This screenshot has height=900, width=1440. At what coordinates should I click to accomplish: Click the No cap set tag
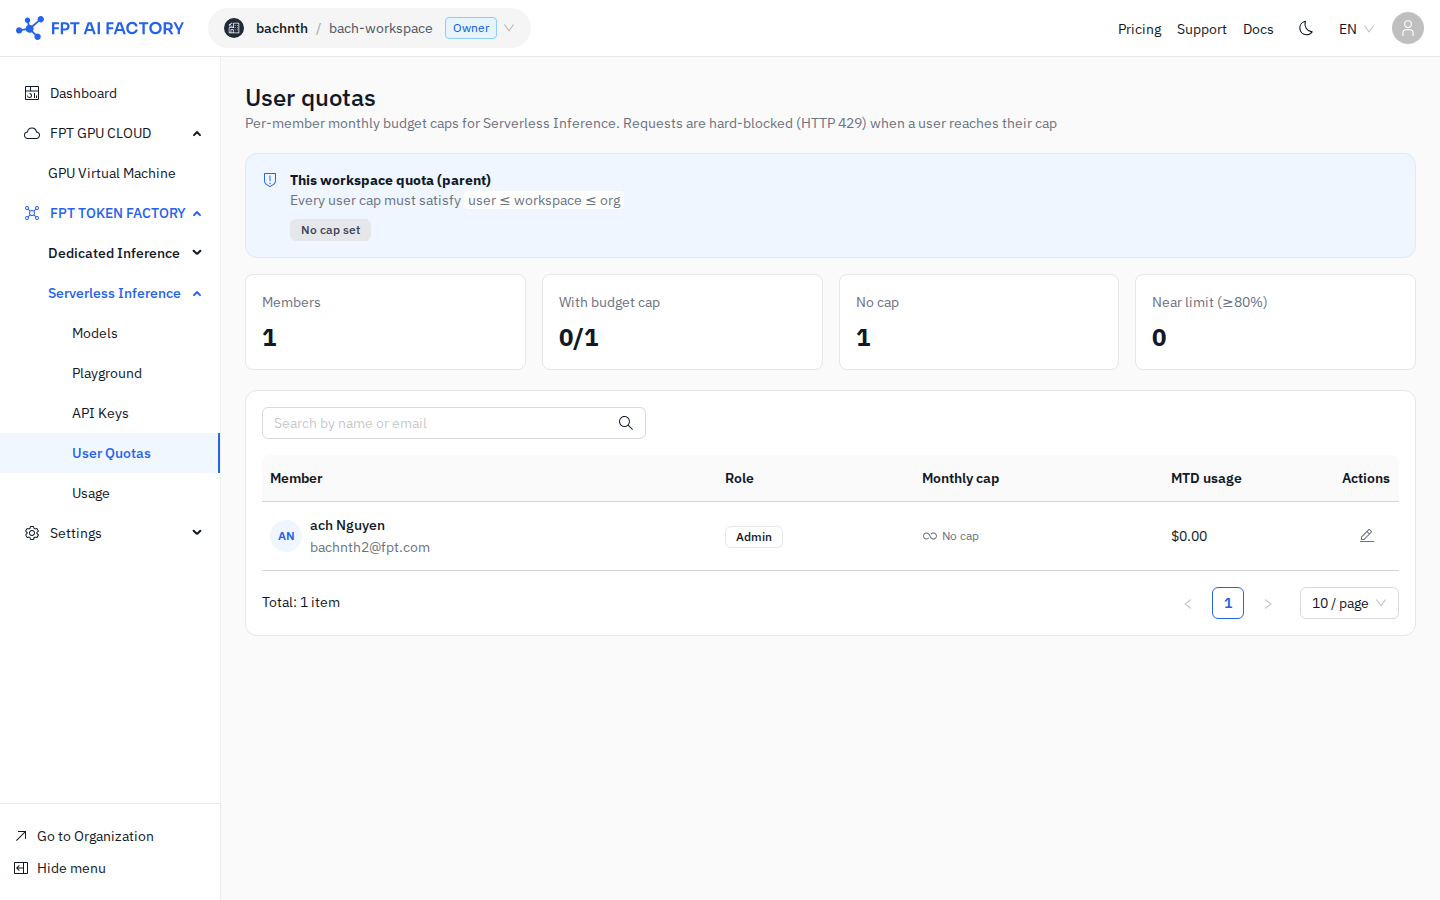(331, 230)
